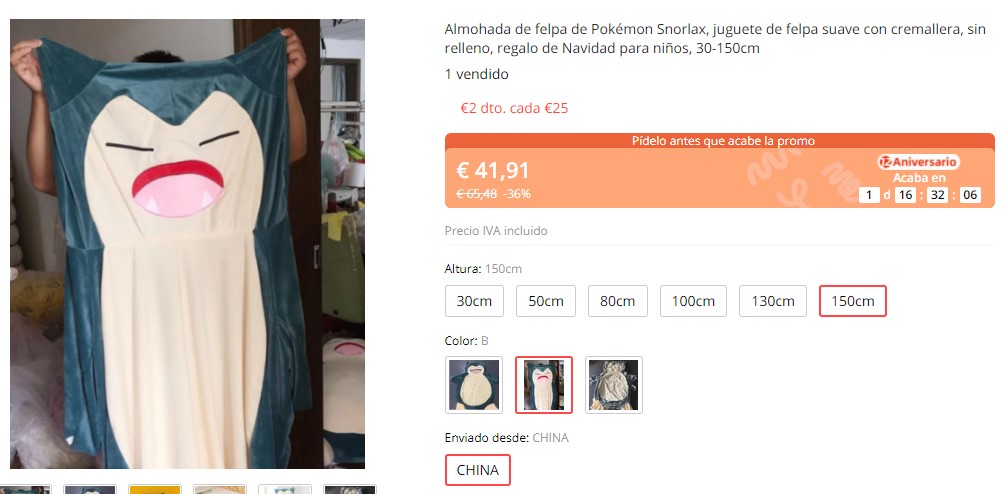Choose the 130cm height option

pos(773,301)
